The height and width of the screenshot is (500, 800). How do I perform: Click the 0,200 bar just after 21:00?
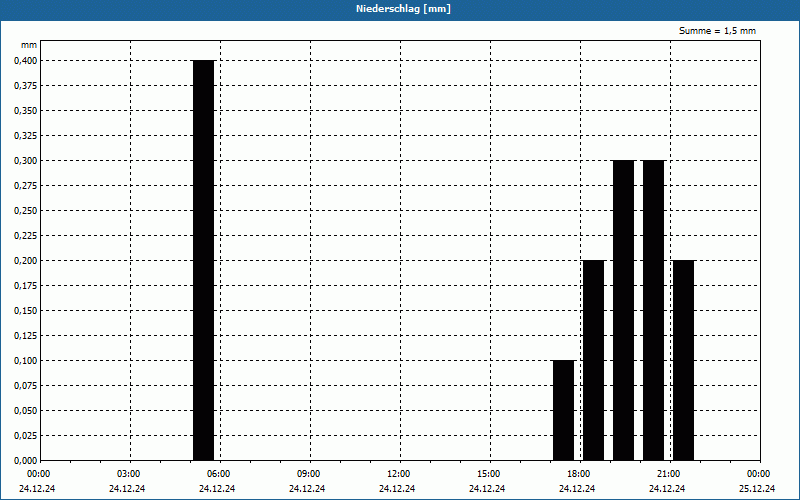(x=684, y=360)
